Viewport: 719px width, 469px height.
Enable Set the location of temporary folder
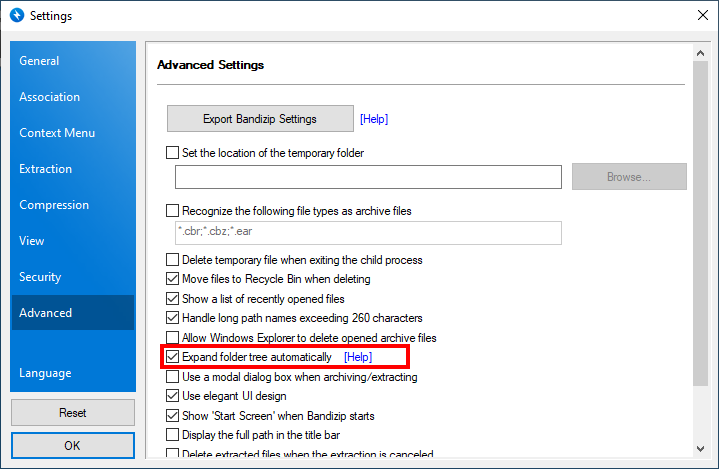(x=173, y=153)
